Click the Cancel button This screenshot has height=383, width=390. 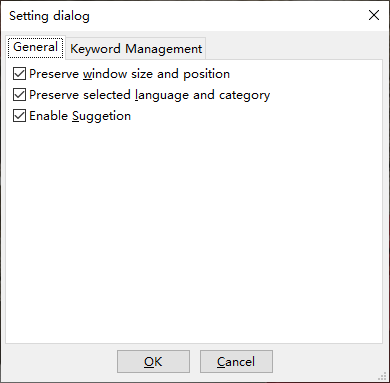236,362
